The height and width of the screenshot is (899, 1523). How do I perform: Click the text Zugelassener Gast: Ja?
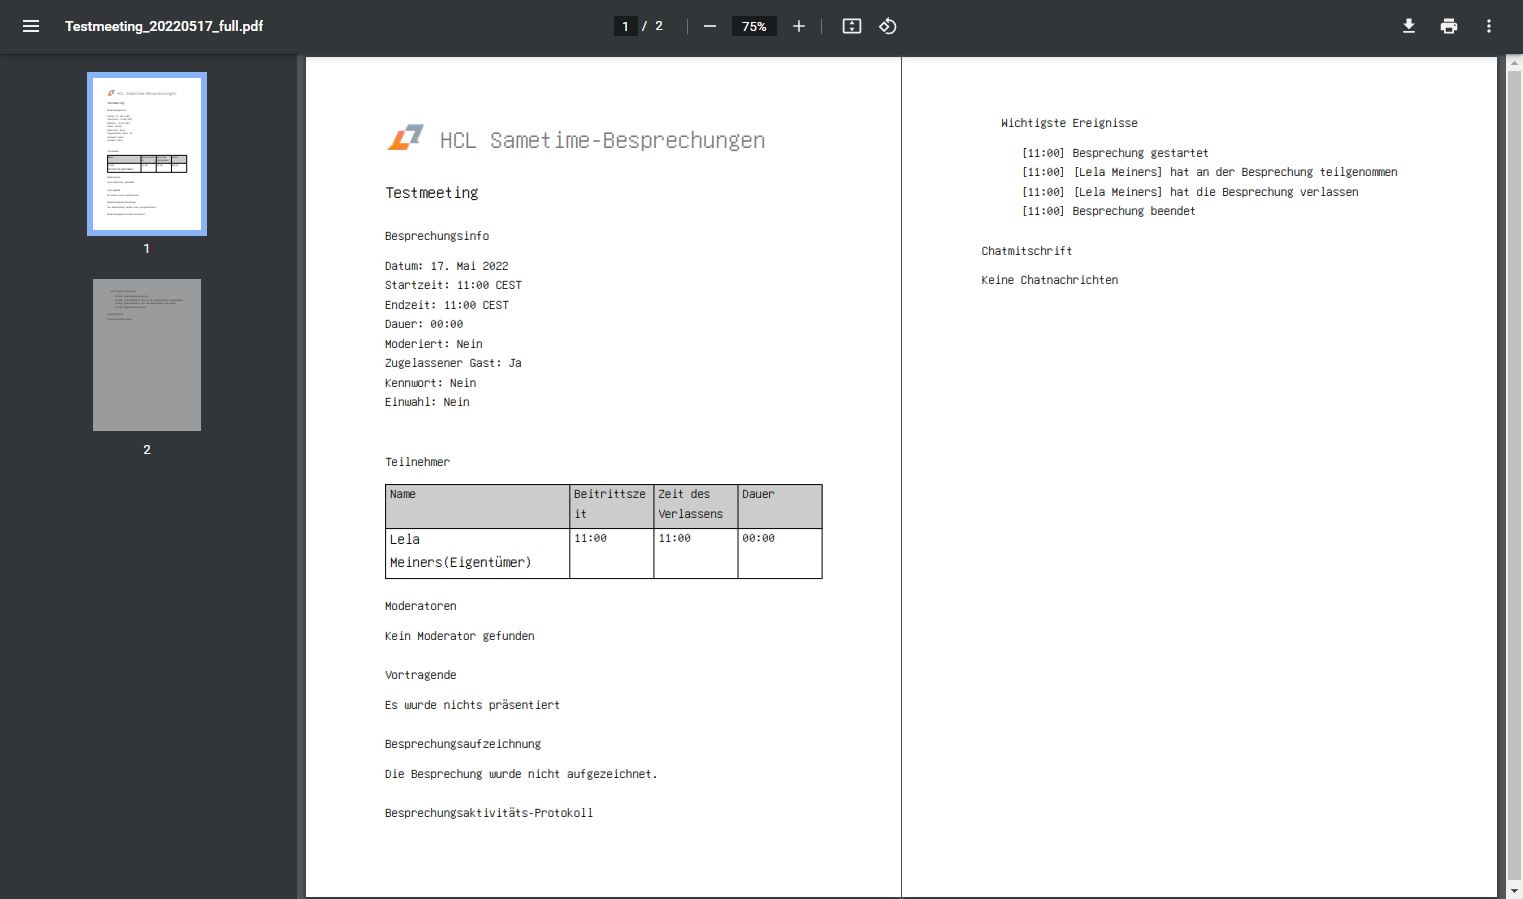453,363
